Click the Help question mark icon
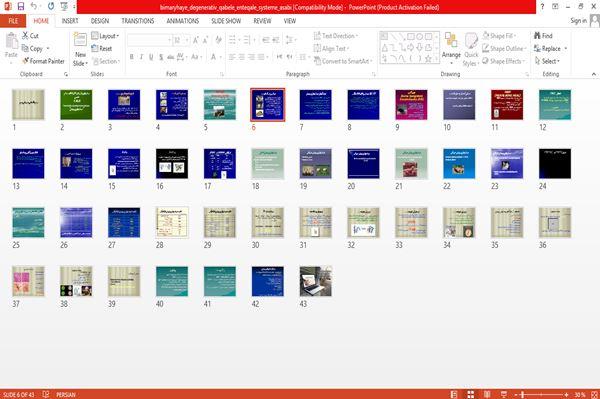Viewport: 600px width, 399px height. (x=542, y=7)
